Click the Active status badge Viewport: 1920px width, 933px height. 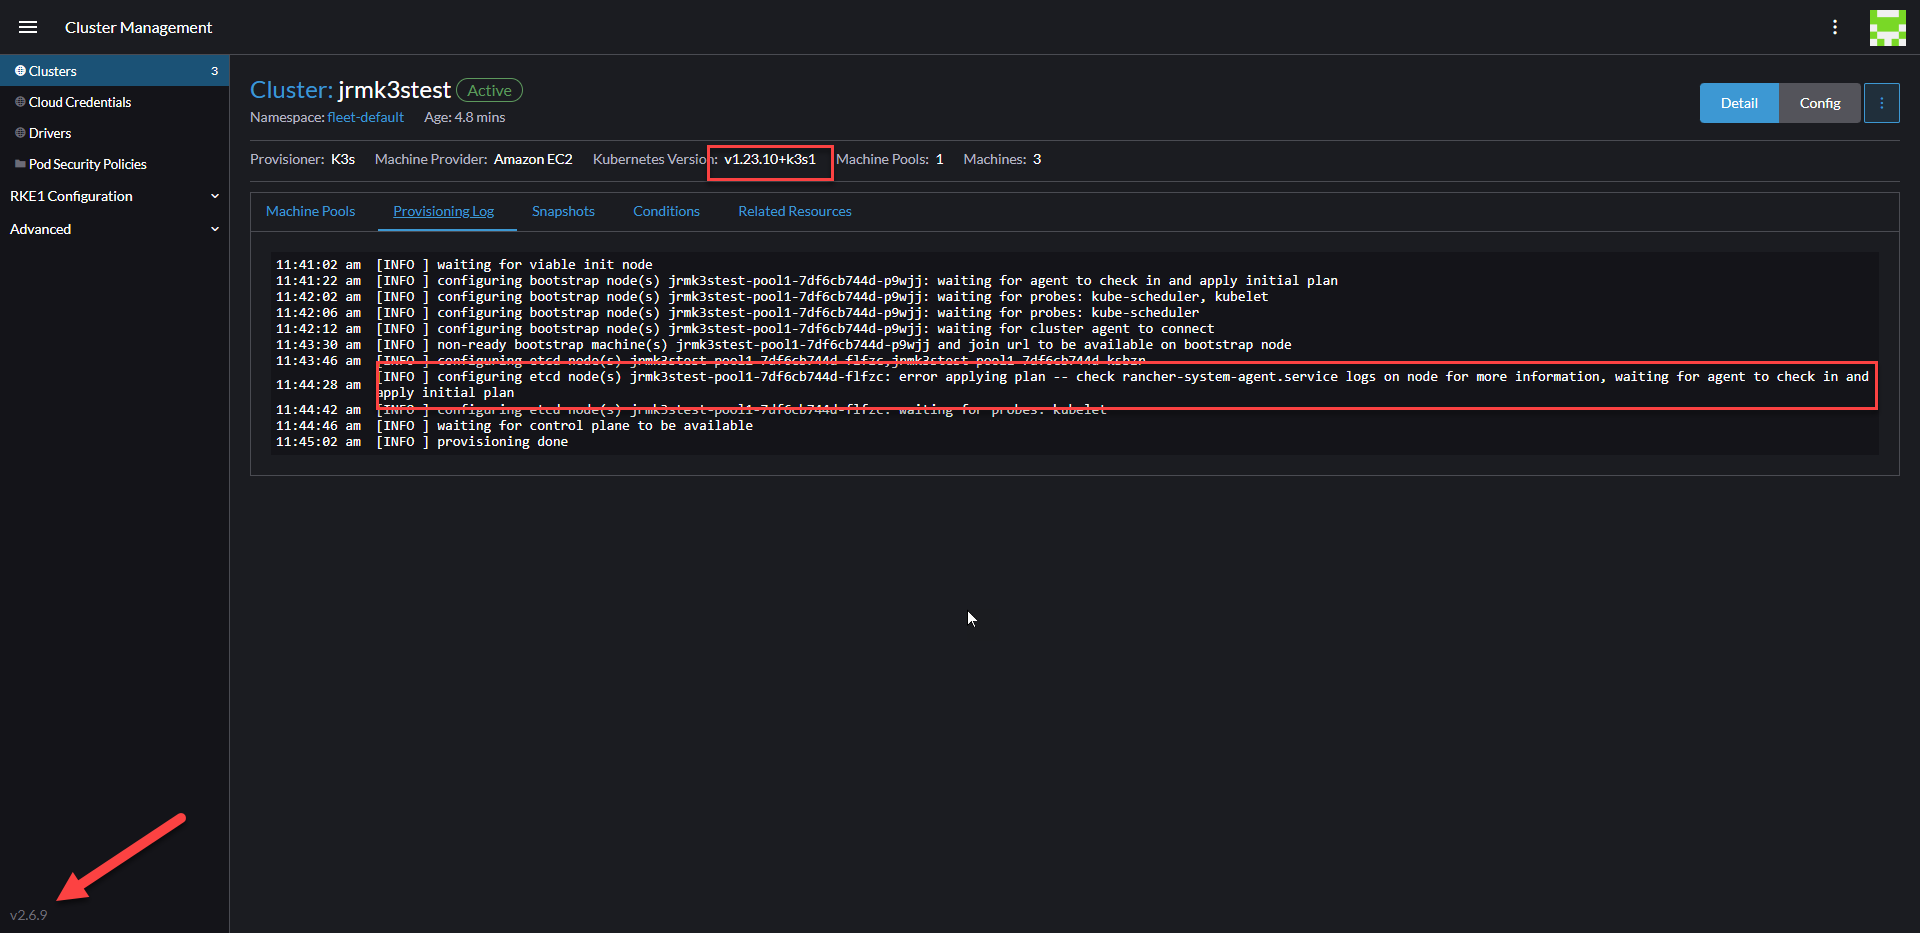pyautogui.click(x=489, y=89)
